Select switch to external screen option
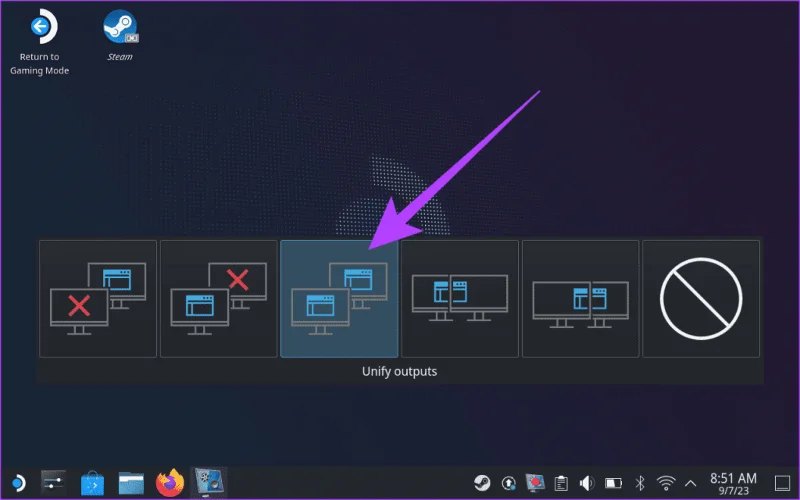This screenshot has width=800, height=500. pos(98,299)
